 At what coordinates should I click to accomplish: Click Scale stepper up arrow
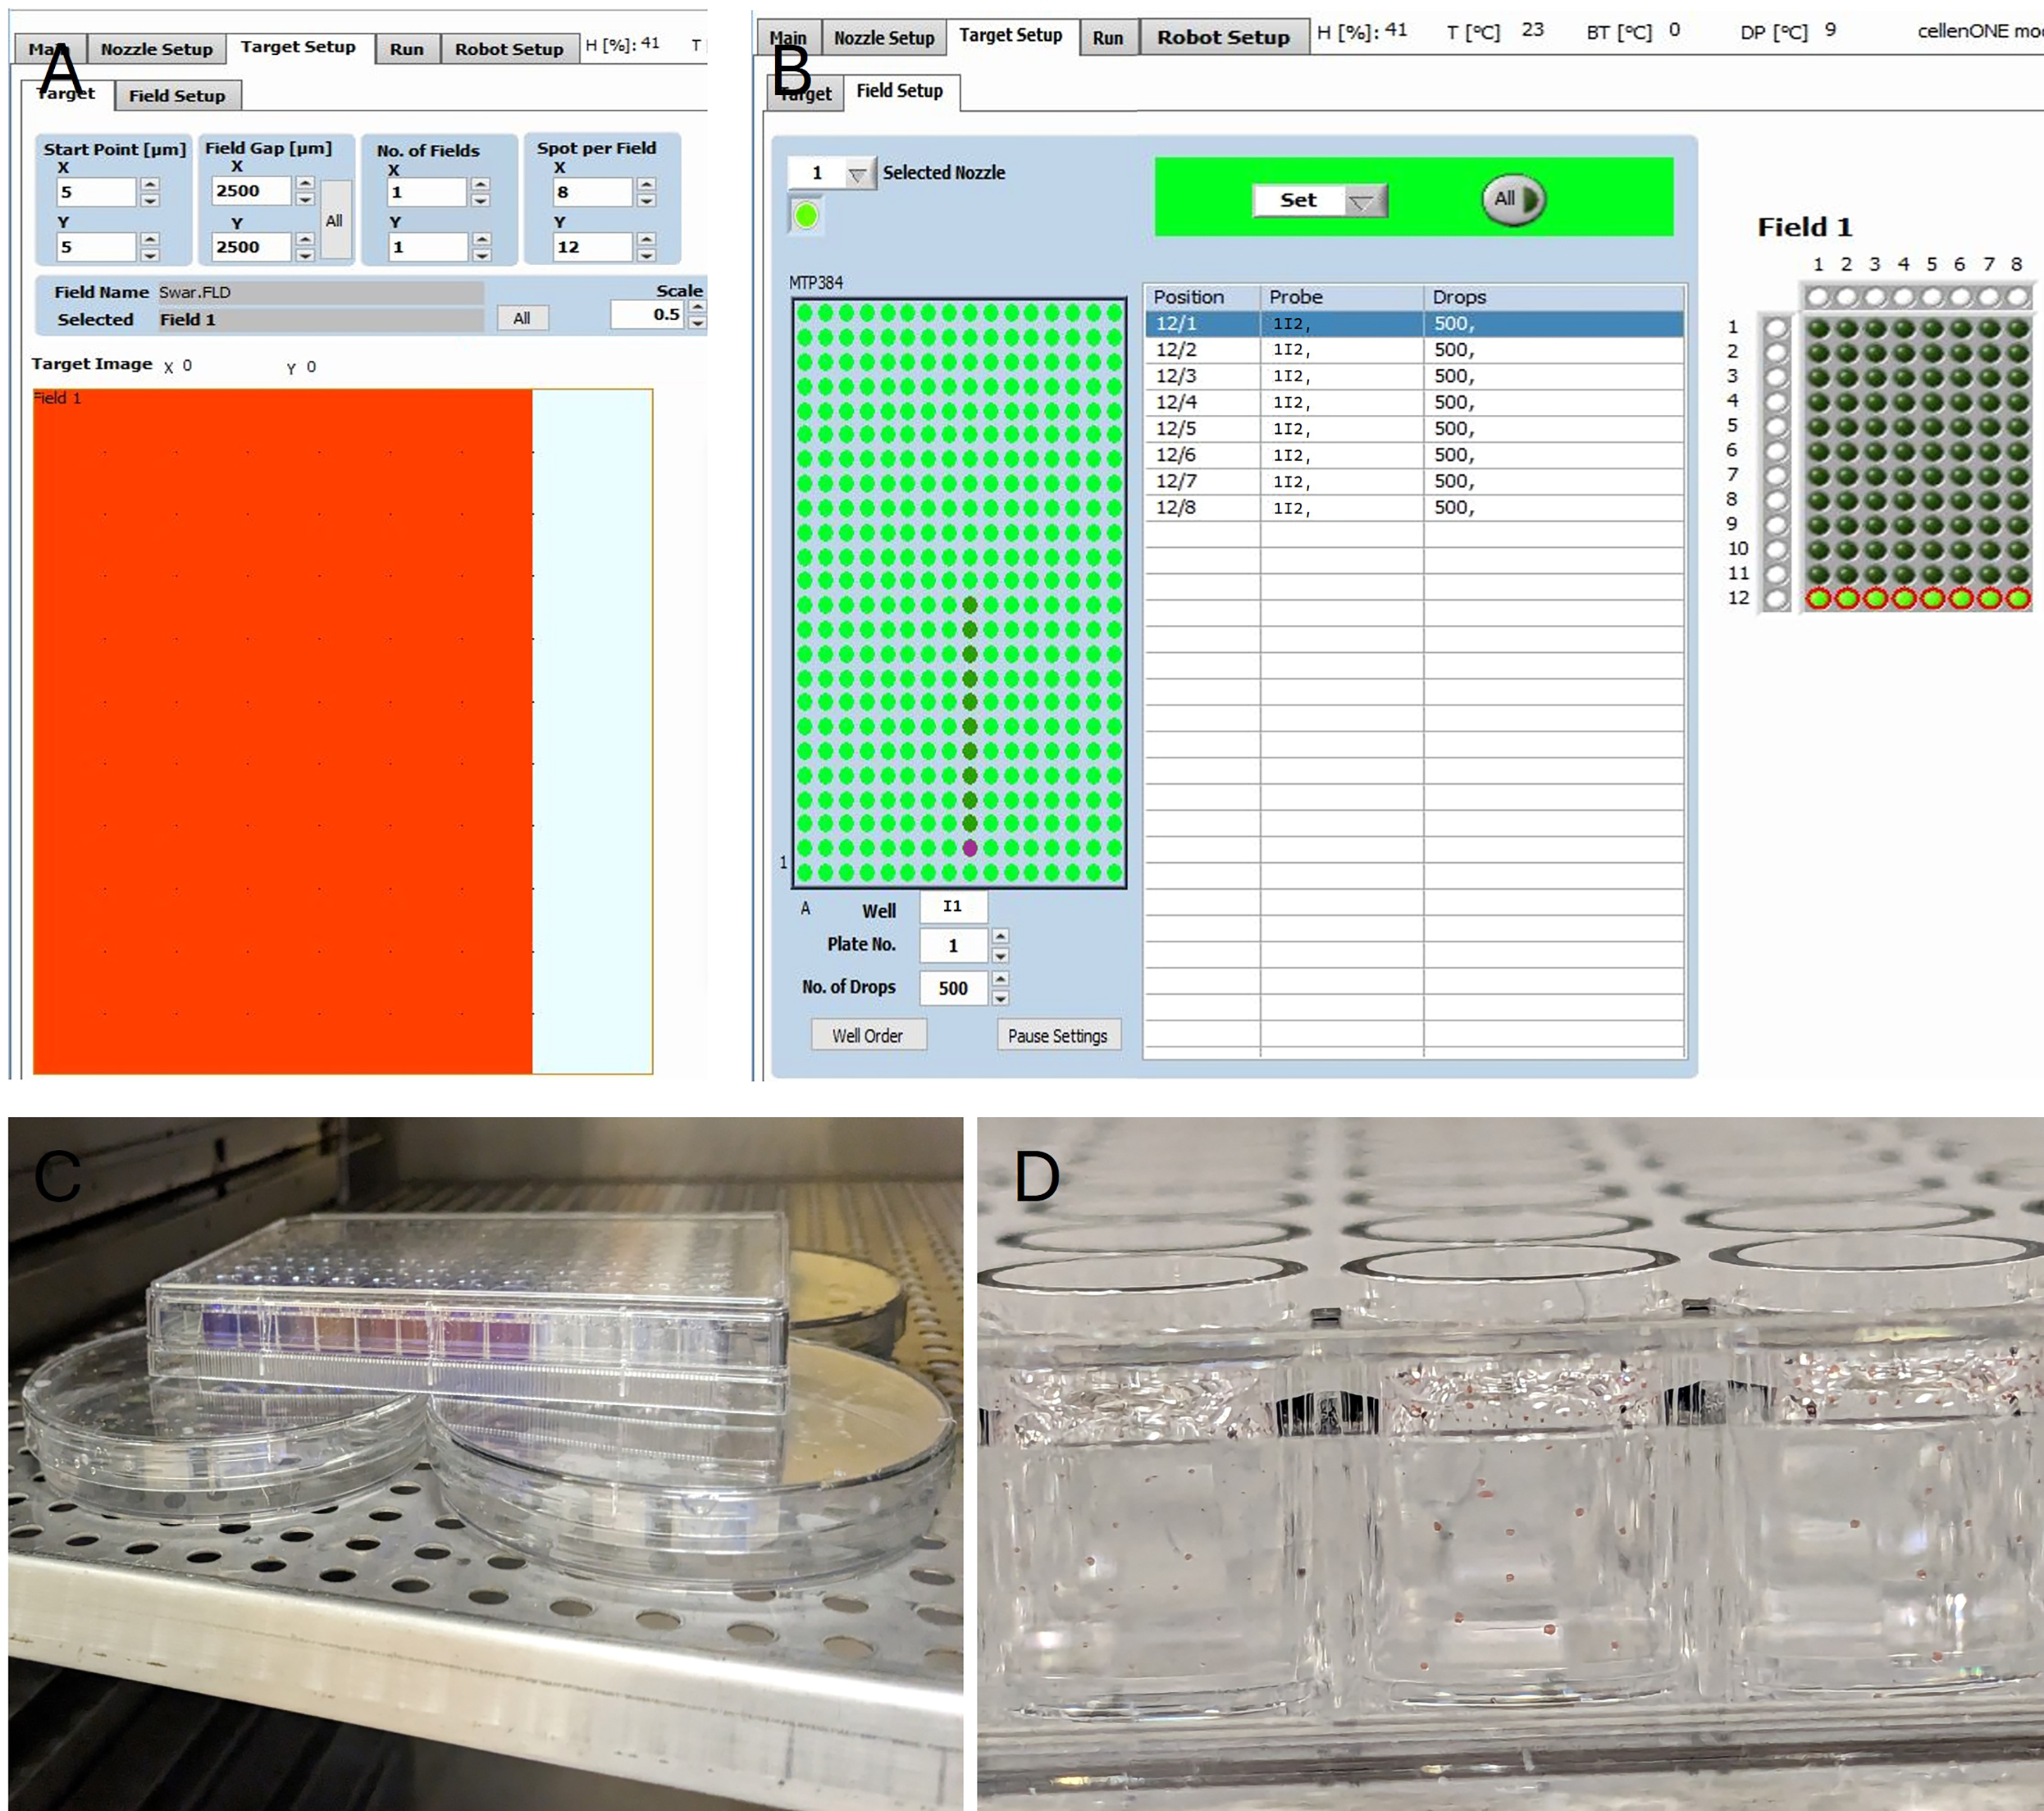697,306
